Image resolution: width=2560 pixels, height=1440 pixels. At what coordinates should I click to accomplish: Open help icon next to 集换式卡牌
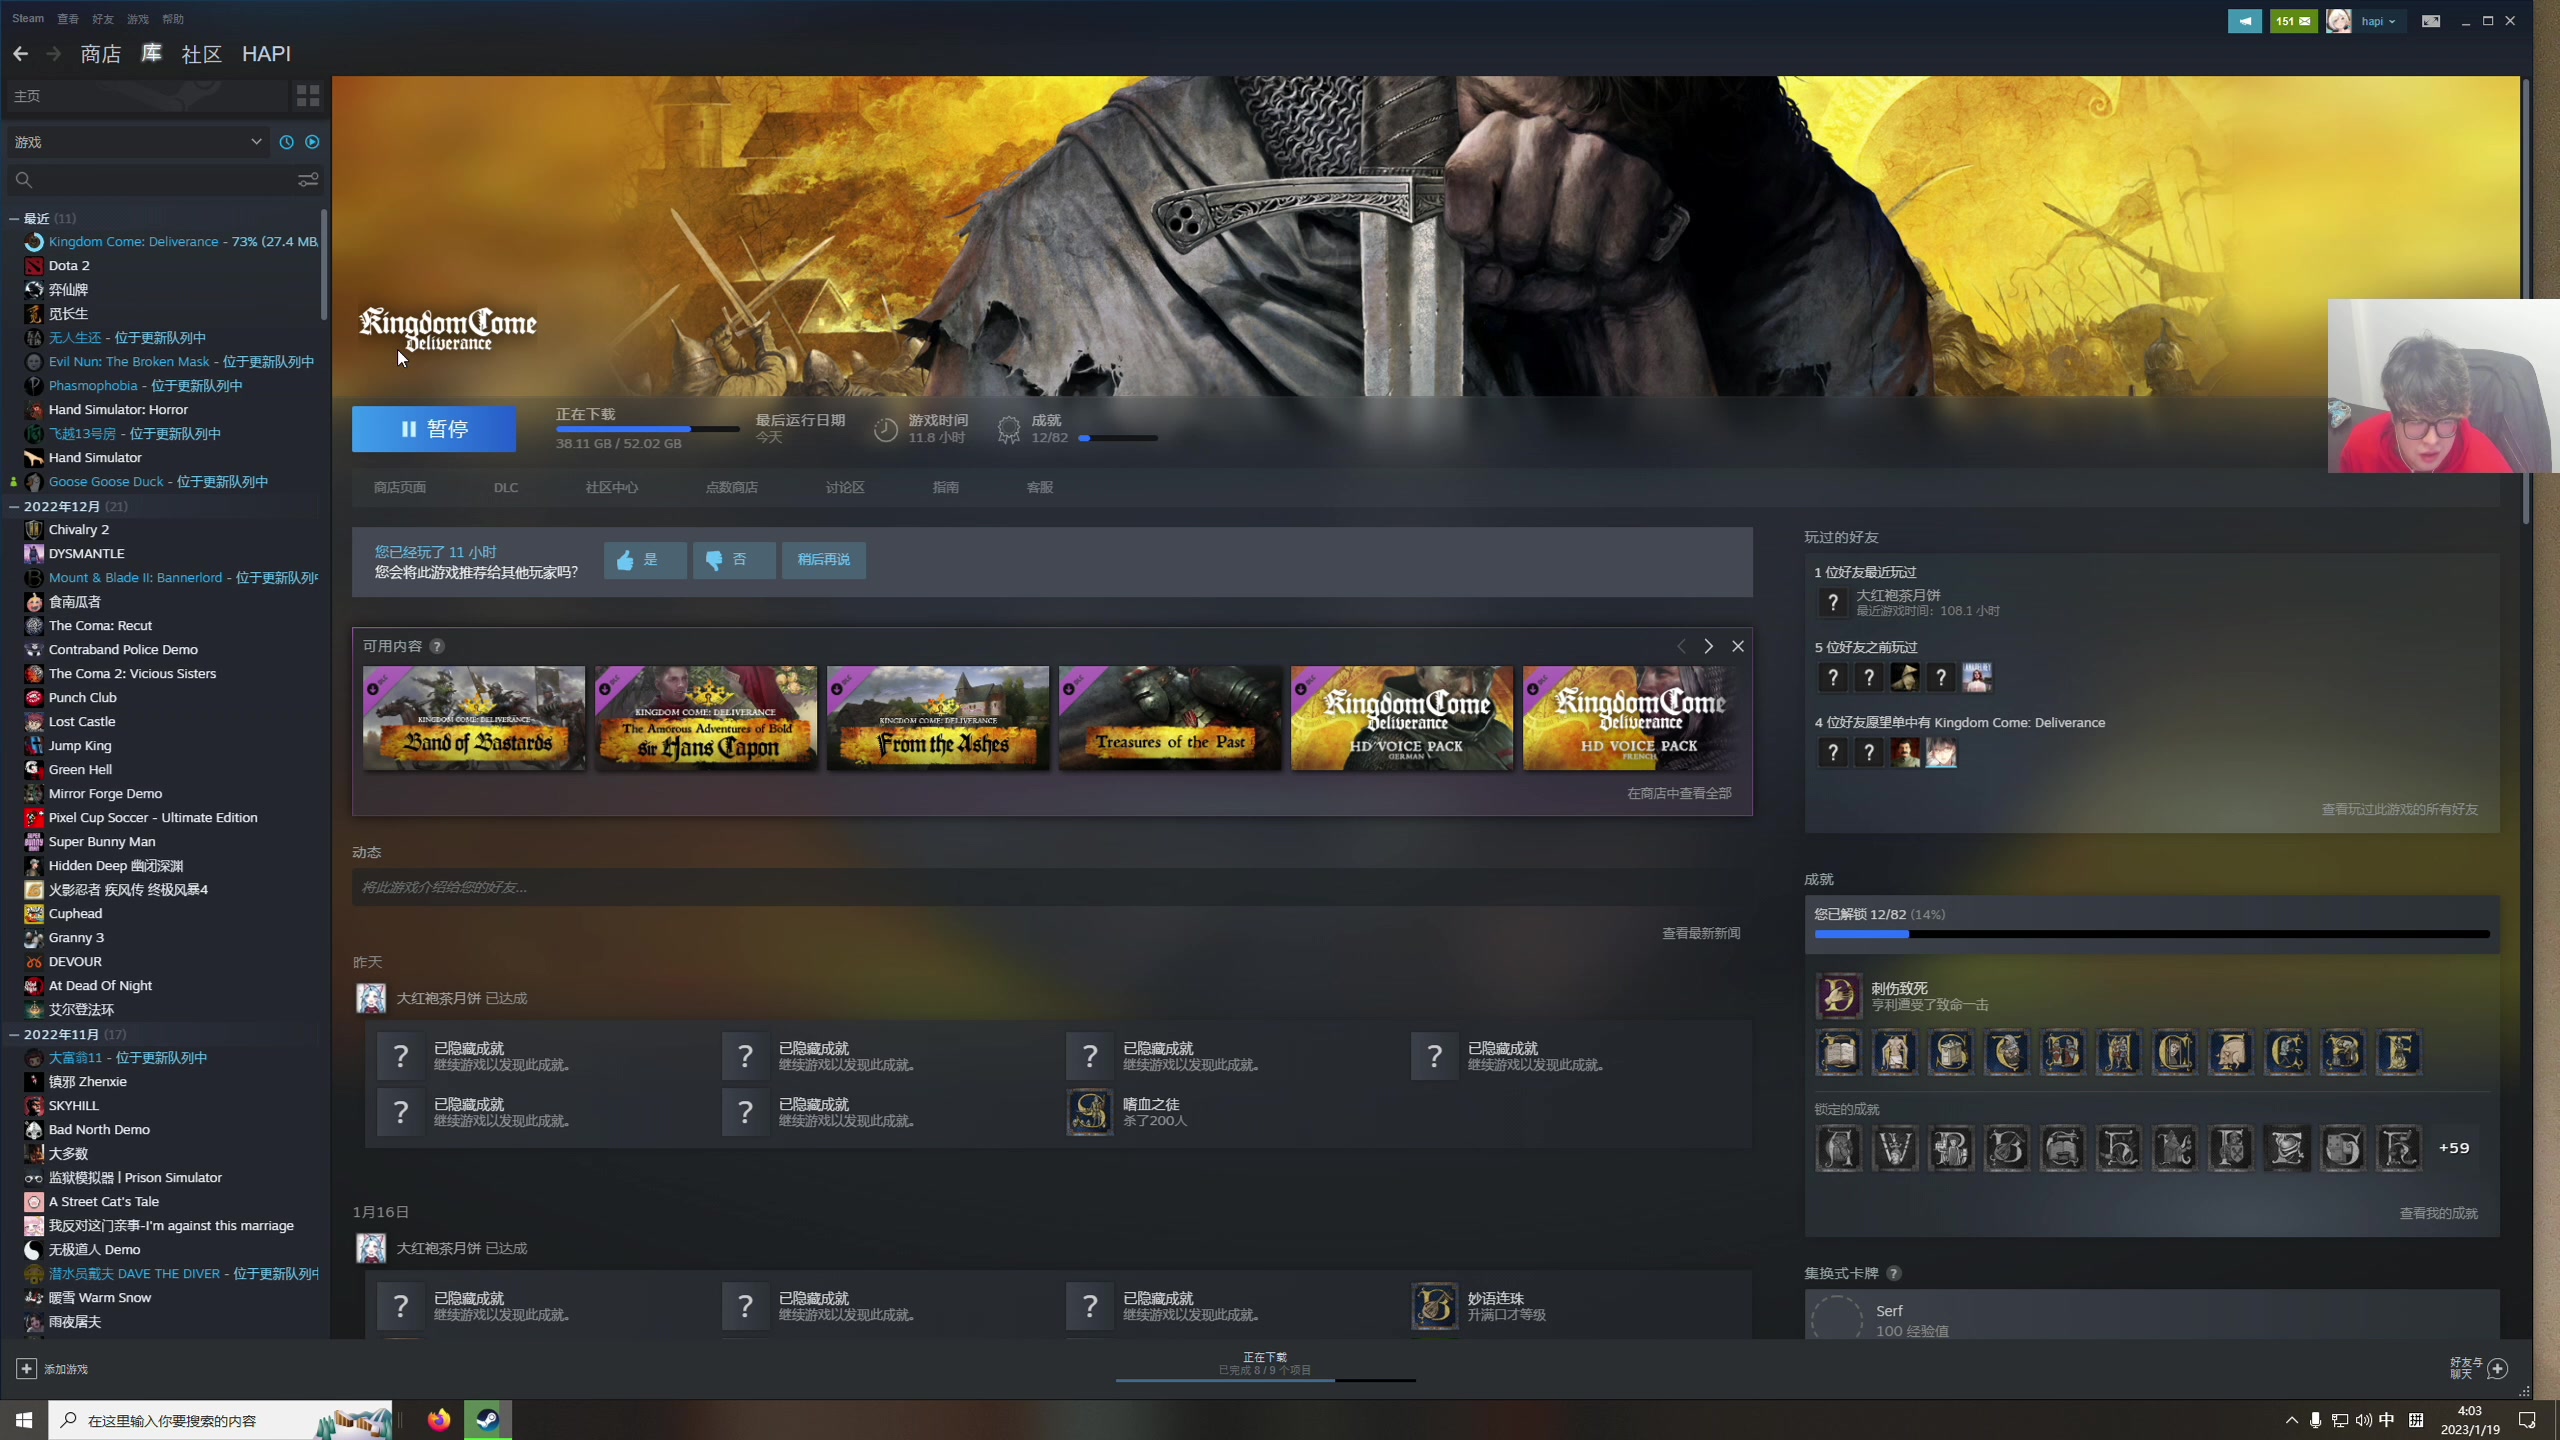tap(1894, 1273)
